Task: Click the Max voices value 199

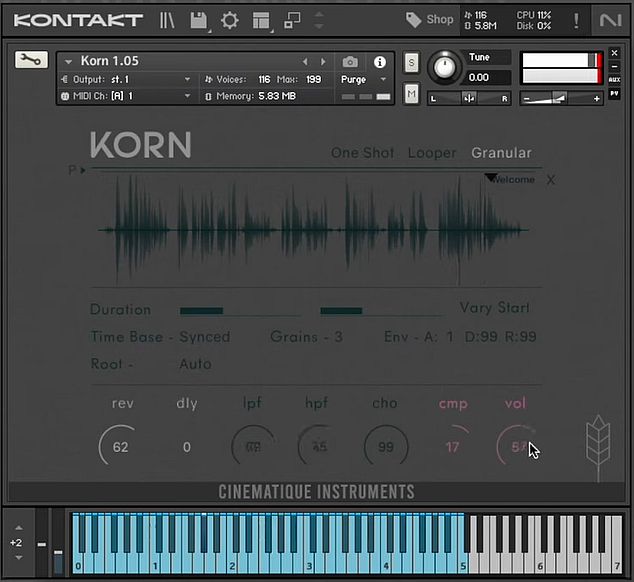Action: 313,79
